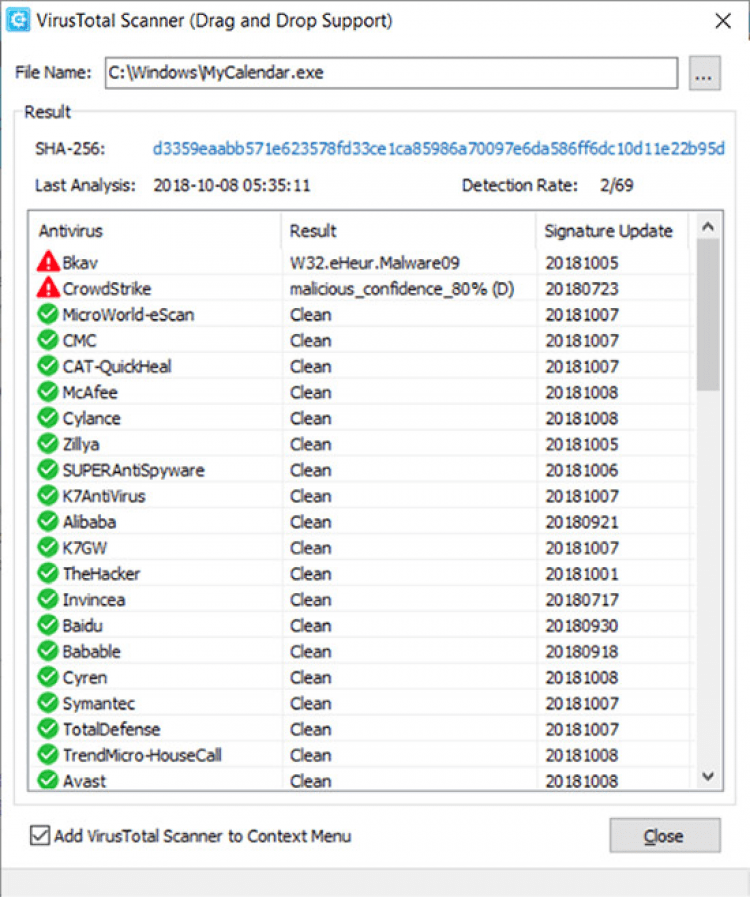
Task: Click the Last Analysis timestamp 2018-10-08 05:35:11
Action: click(x=232, y=185)
